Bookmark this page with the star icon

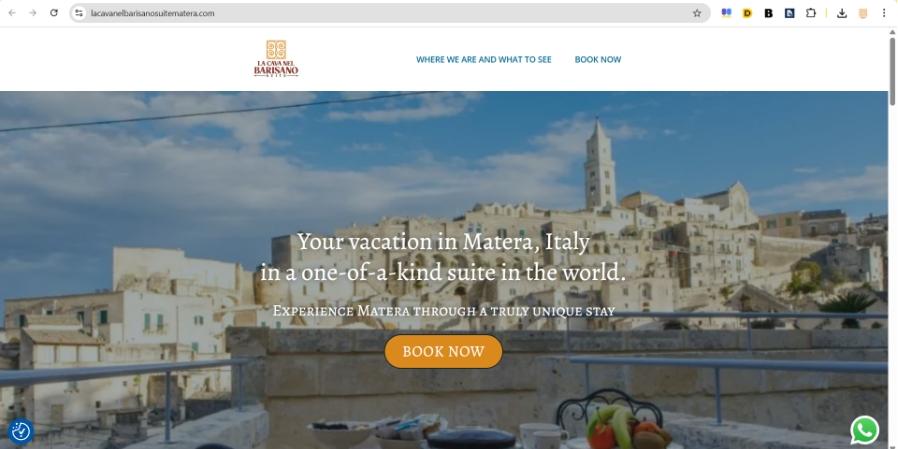[696, 13]
